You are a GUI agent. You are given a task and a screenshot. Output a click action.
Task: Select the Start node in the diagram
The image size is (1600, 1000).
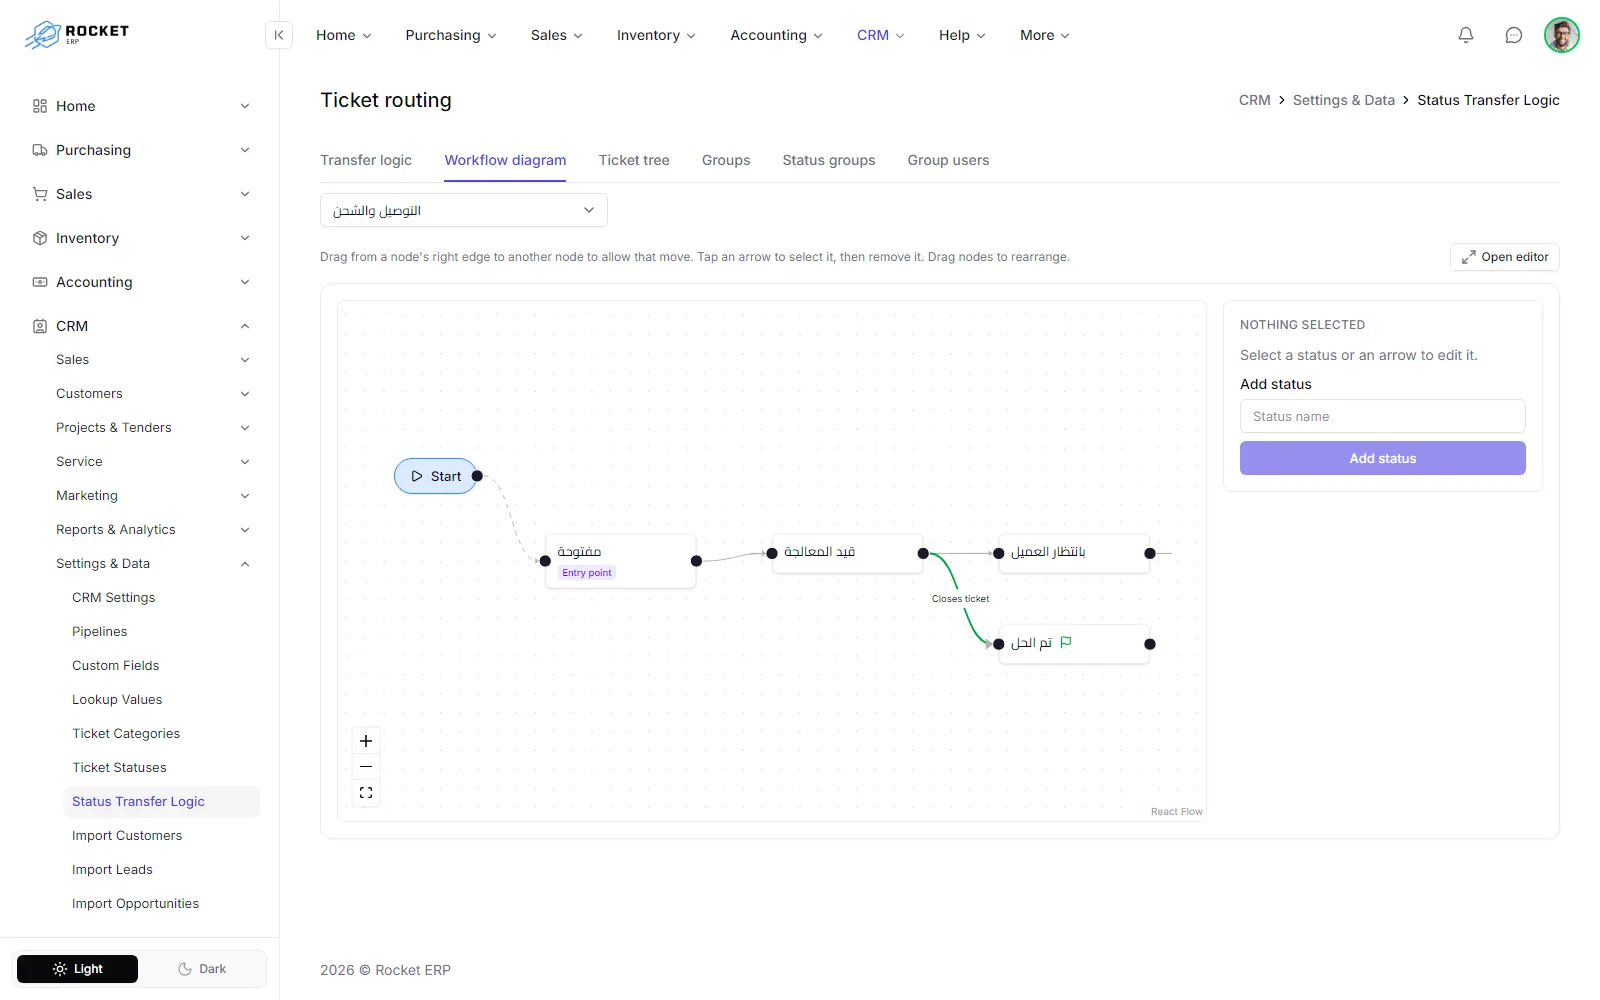click(436, 476)
